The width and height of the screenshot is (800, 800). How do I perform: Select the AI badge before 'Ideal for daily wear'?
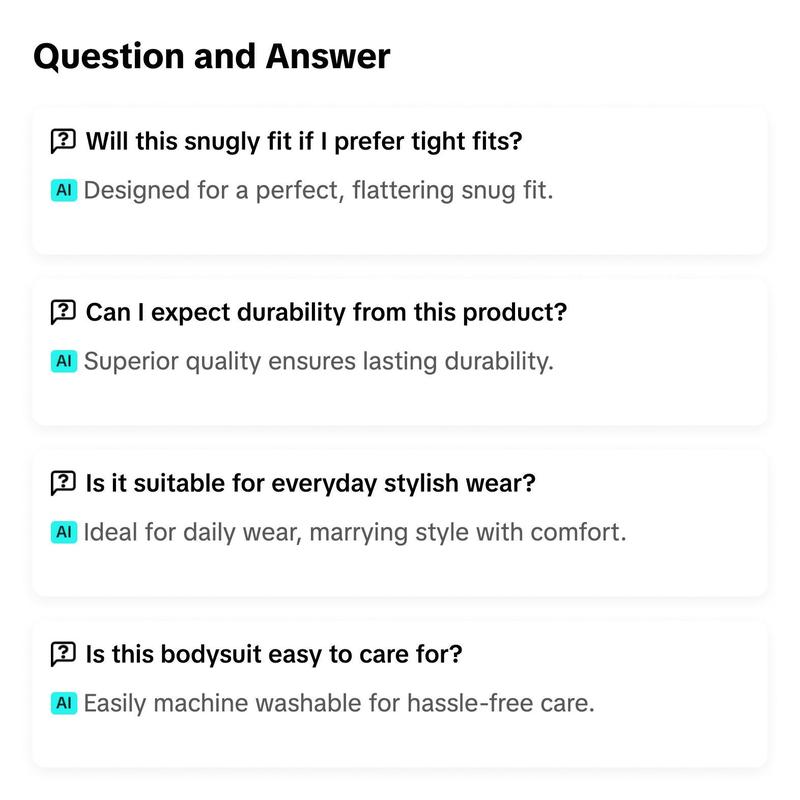(x=64, y=532)
